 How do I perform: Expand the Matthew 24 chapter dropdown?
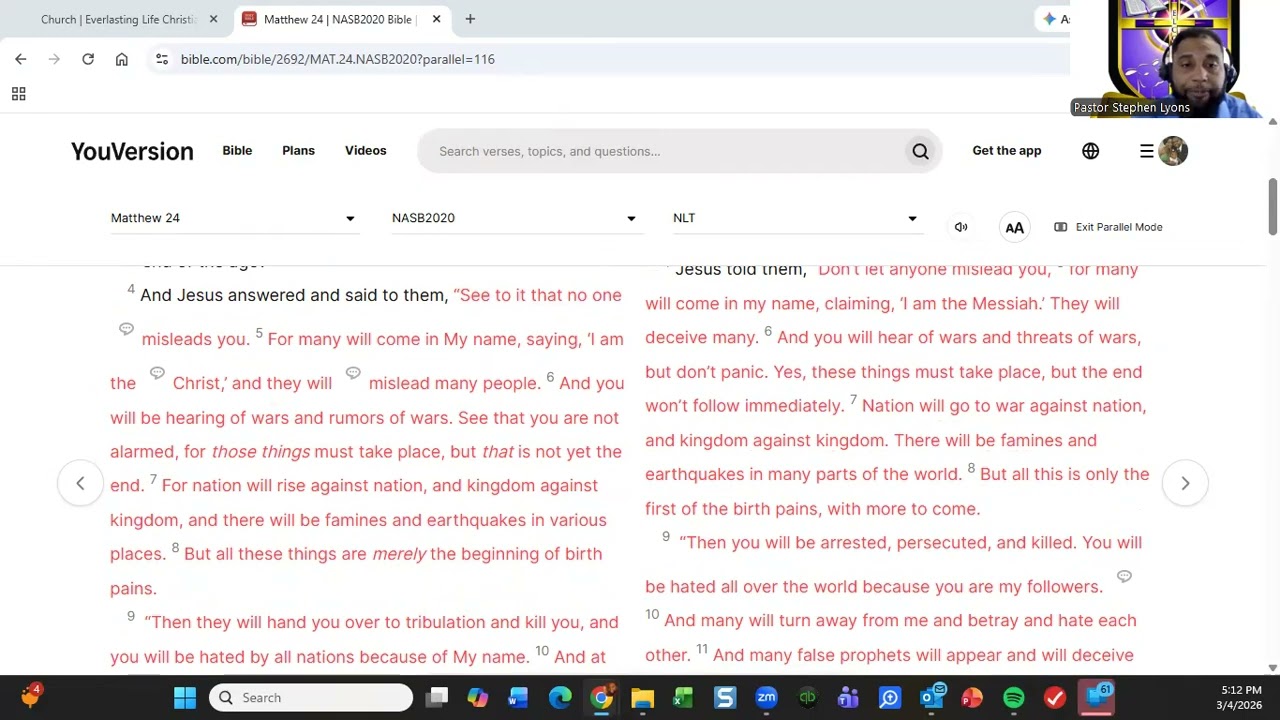pyautogui.click(x=233, y=218)
